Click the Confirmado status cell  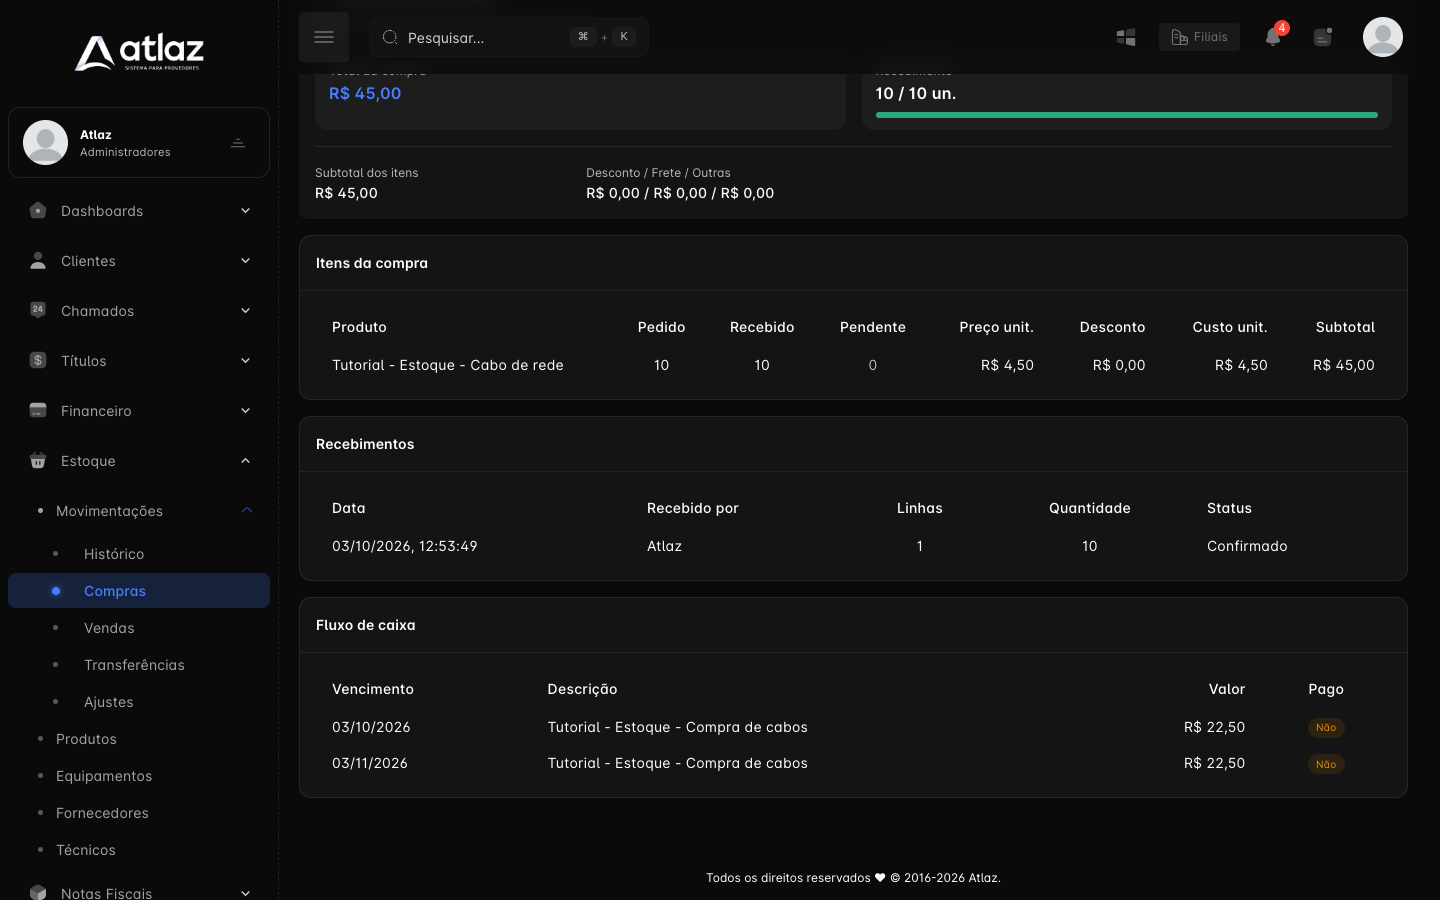(x=1247, y=546)
